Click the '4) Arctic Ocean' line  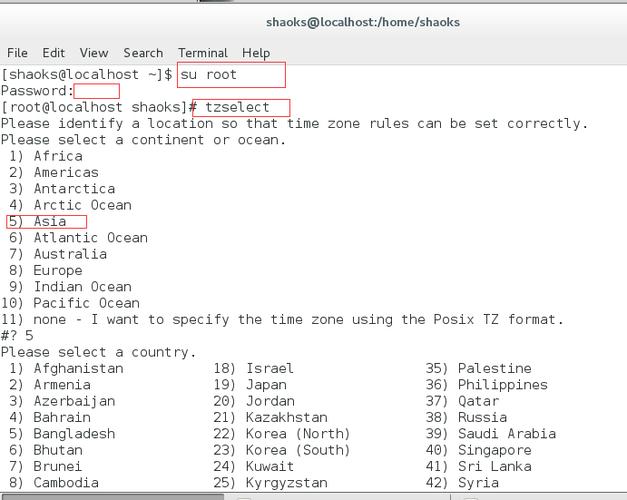point(70,205)
